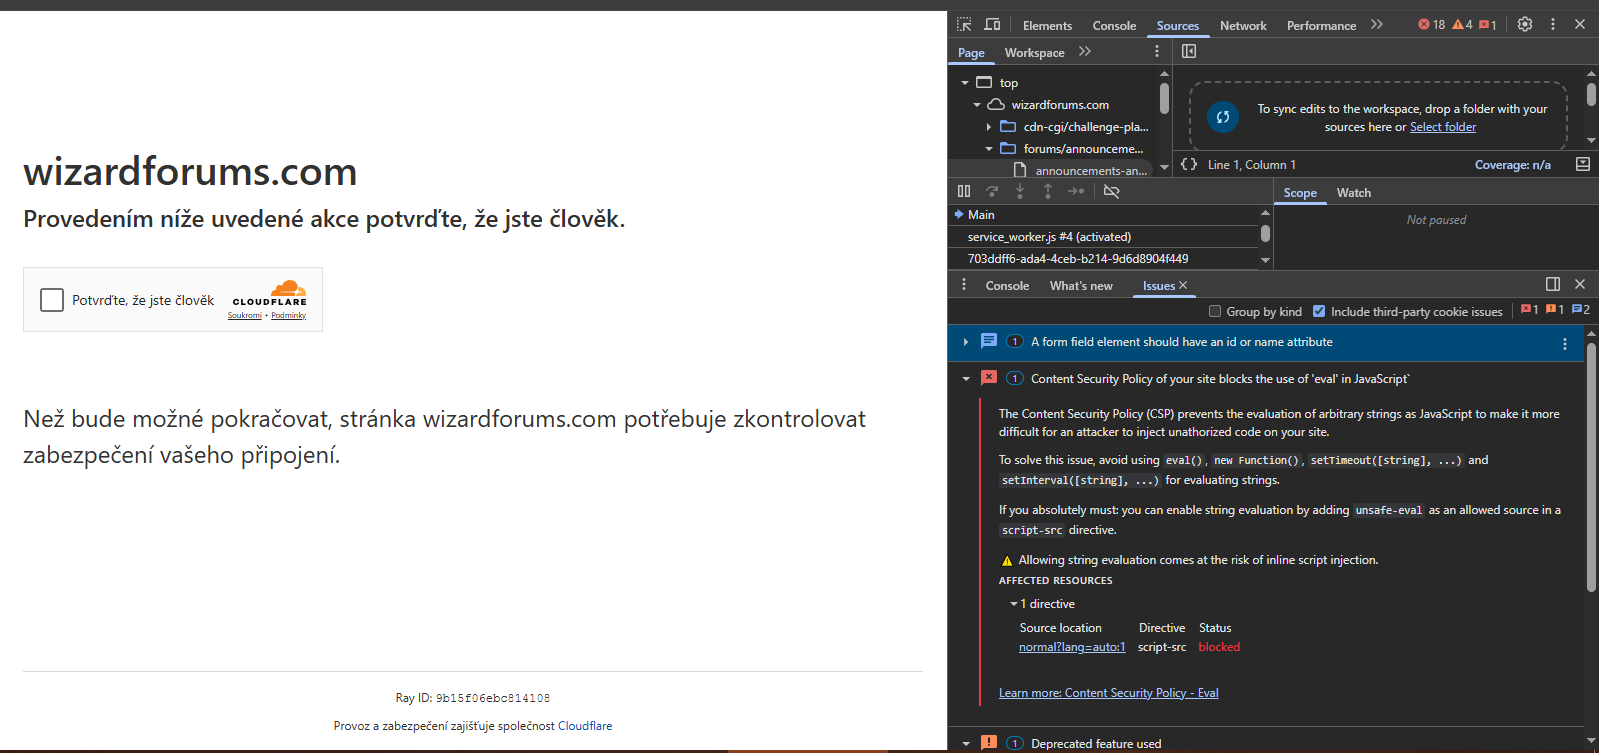Hide the navigator sidebar panel icon
Viewport: 1599px width, 753px height.
click(1189, 52)
